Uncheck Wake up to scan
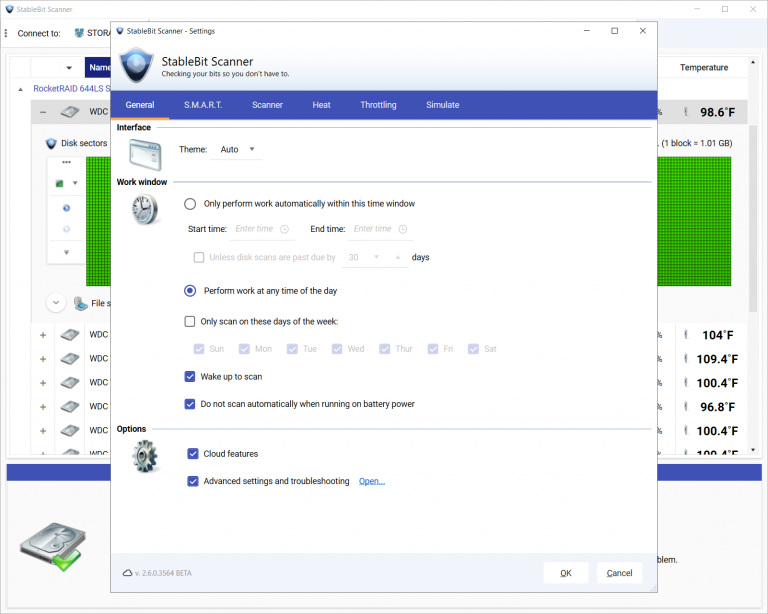Screen dimensions: 768x614 point(190,377)
